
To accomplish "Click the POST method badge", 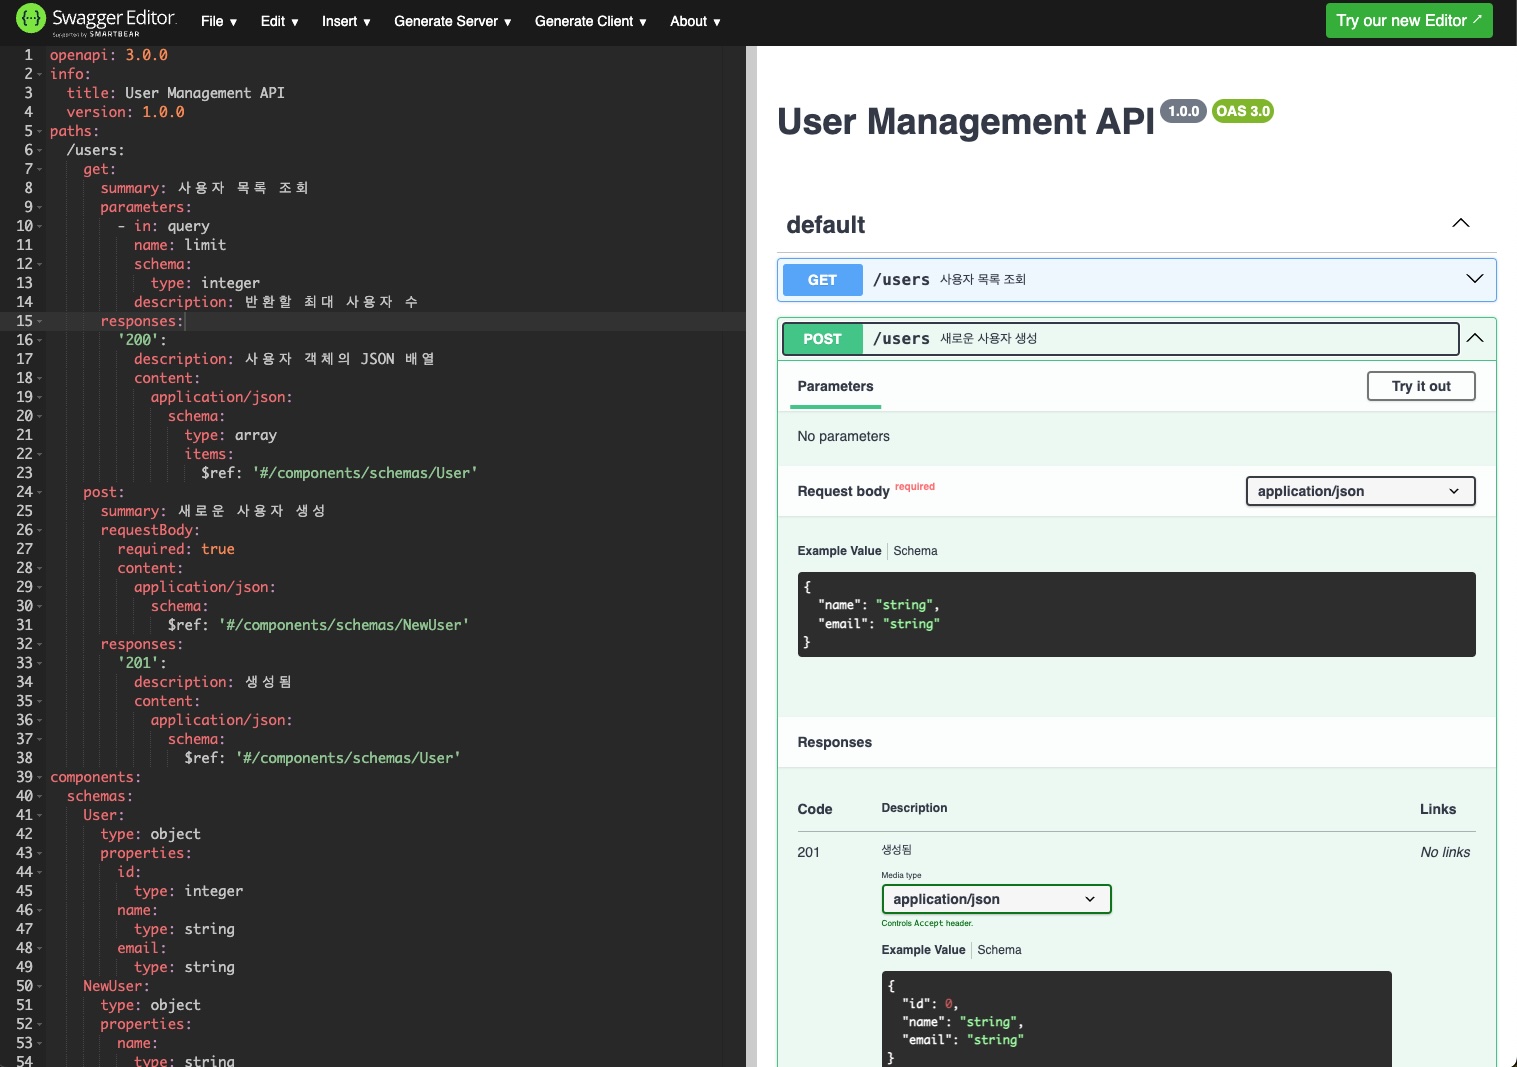I will tap(822, 339).
